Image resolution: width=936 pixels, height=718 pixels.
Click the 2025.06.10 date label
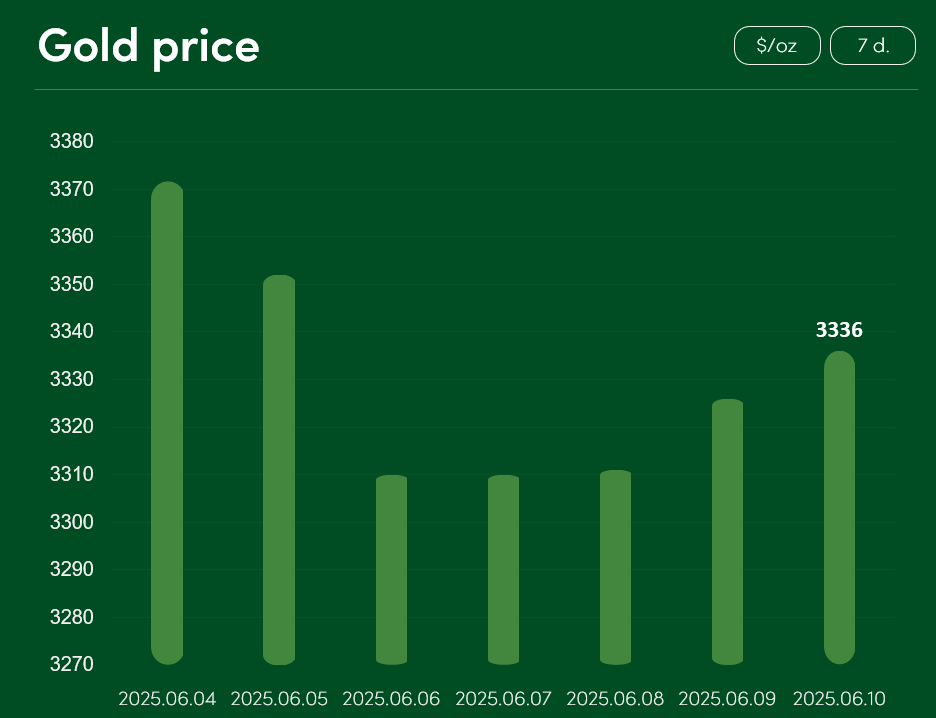839,698
